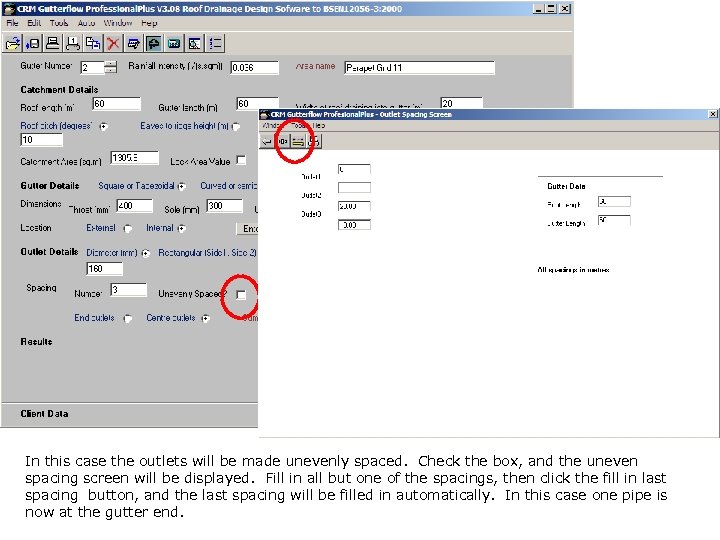
Task: Select the Centre outlets radio button
Action: pos(206,318)
